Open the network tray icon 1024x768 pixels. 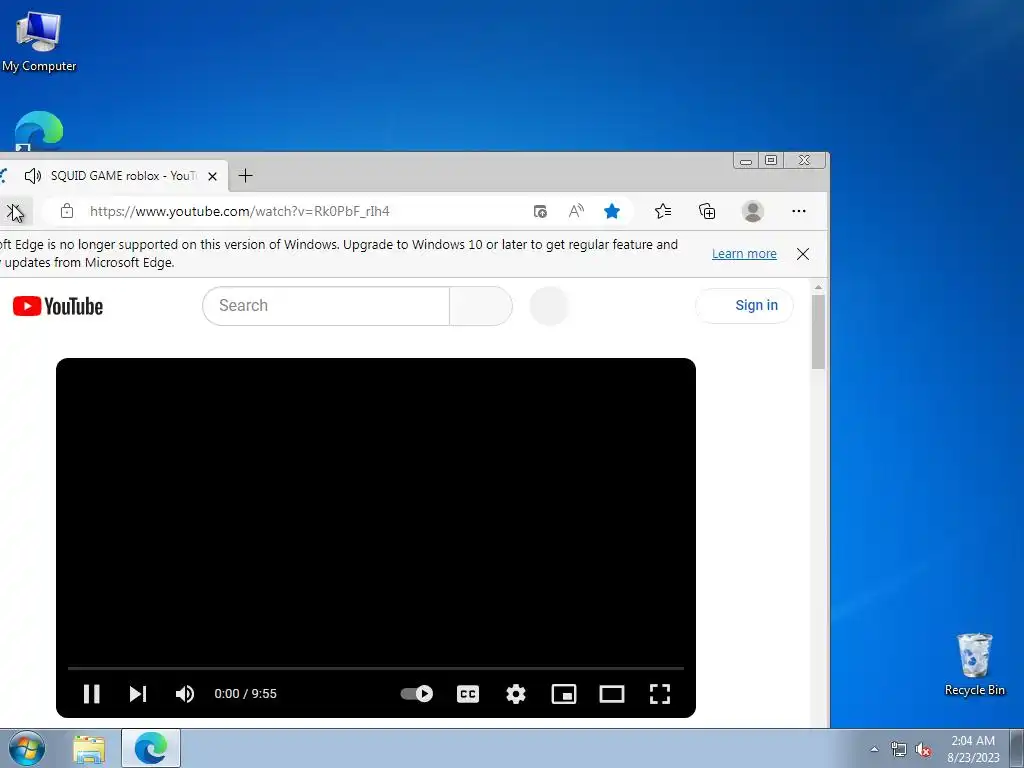(x=899, y=750)
